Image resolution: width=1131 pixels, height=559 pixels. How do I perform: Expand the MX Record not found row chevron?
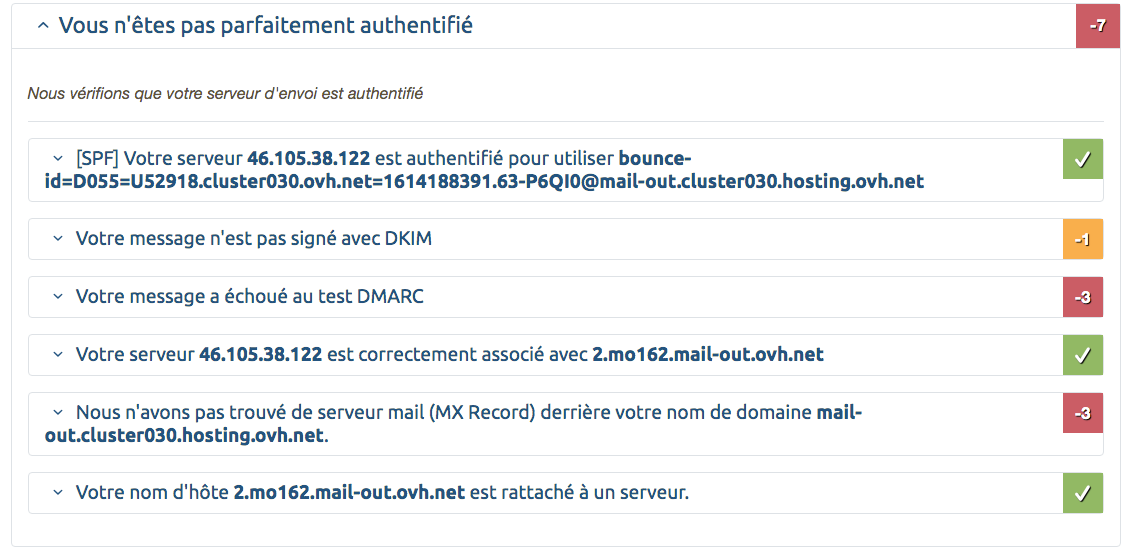point(58,413)
